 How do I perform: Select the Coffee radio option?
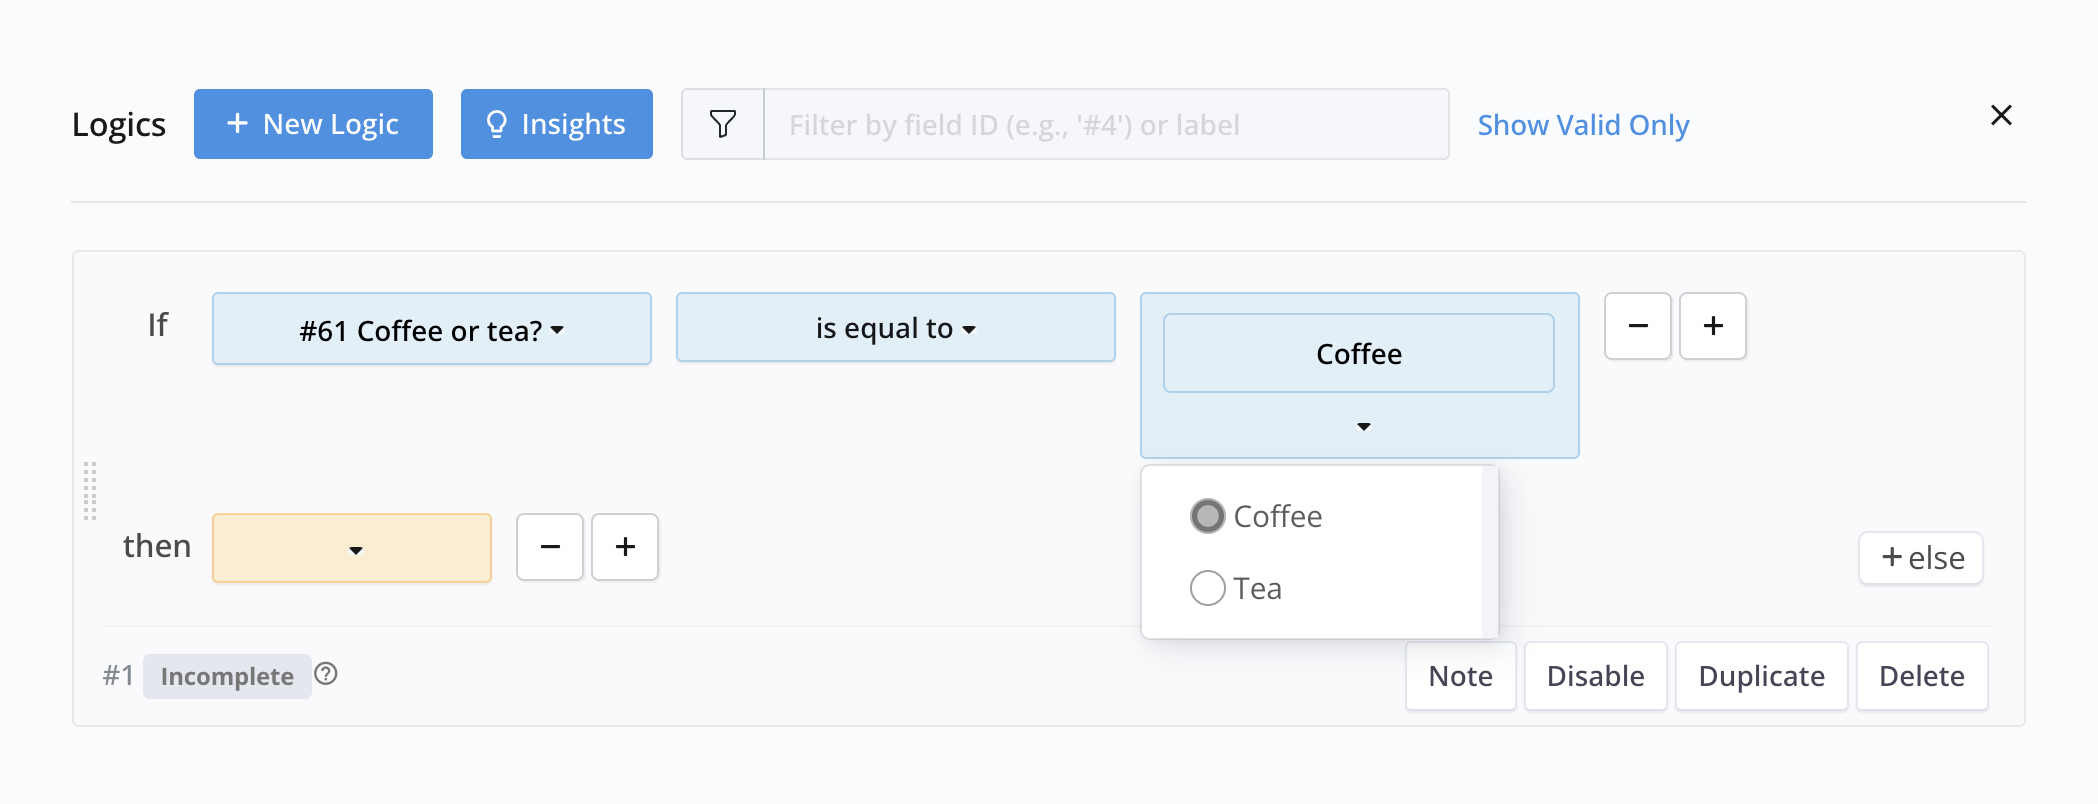coord(1208,516)
